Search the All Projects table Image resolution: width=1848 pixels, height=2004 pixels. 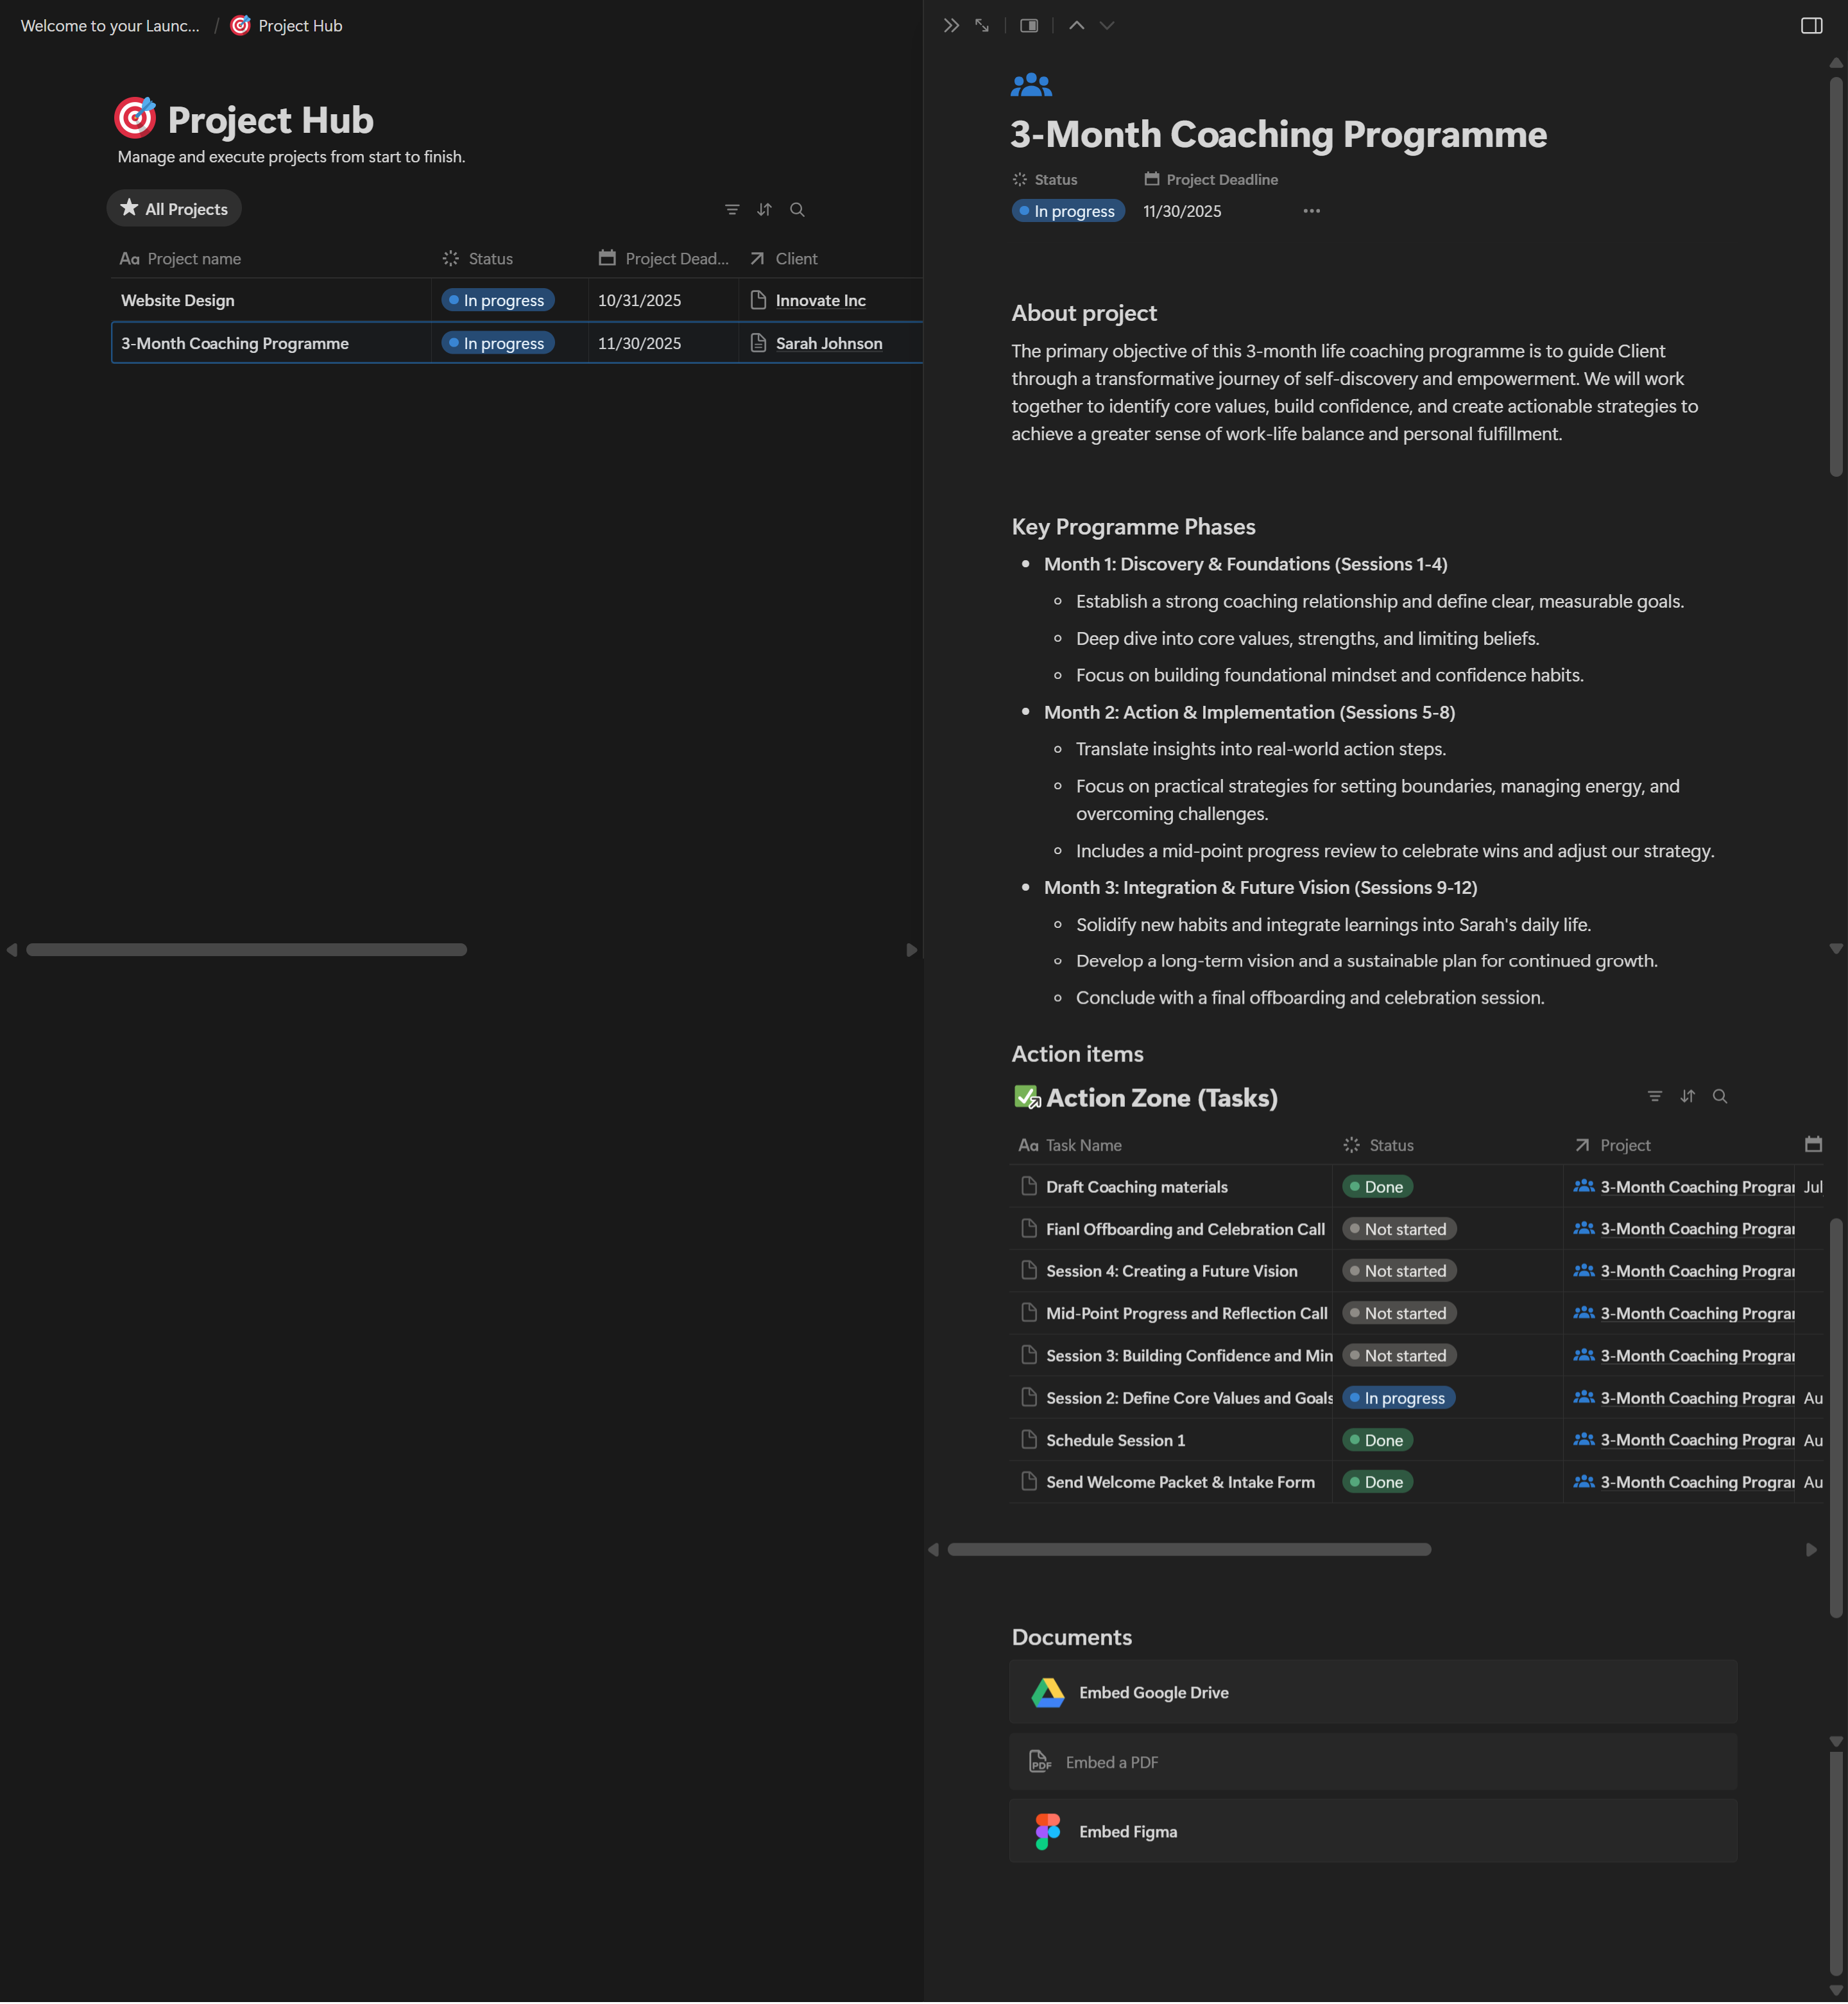797,210
